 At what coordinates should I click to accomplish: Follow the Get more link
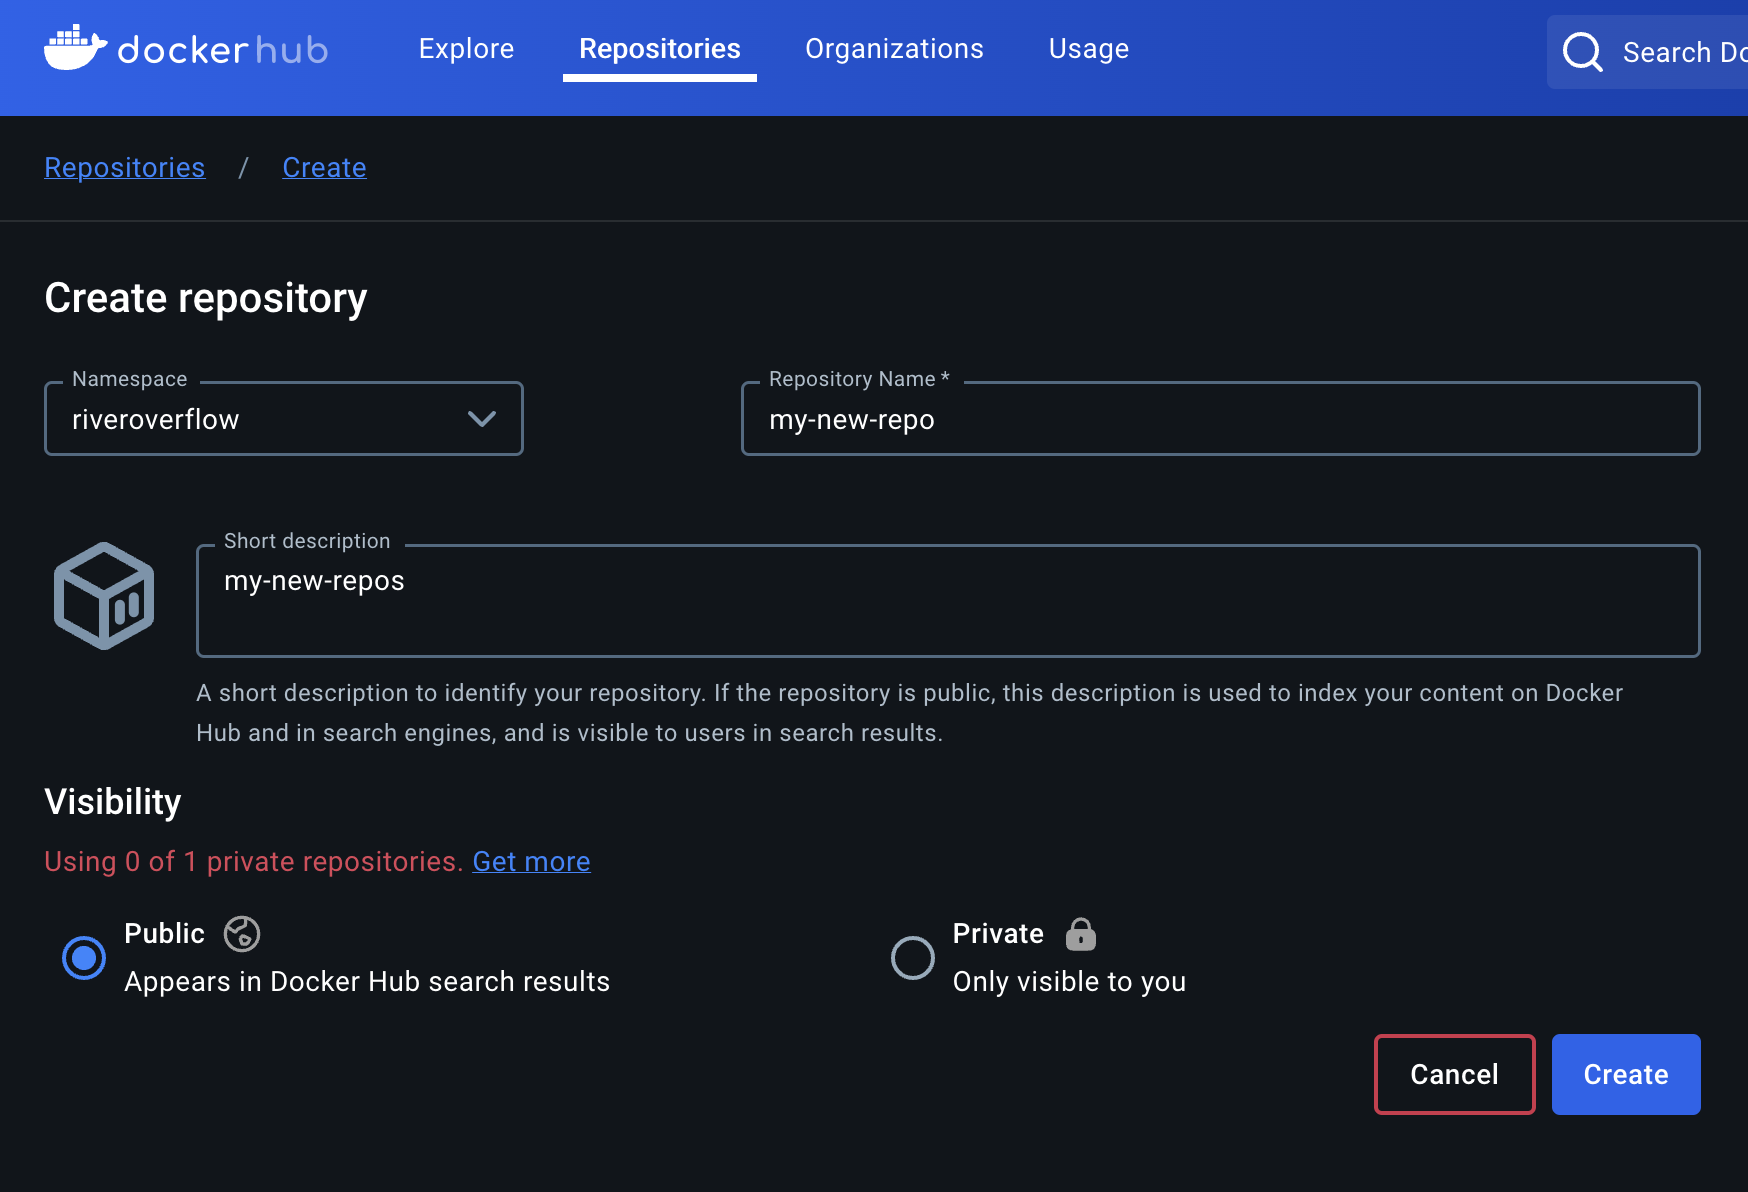(531, 861)
